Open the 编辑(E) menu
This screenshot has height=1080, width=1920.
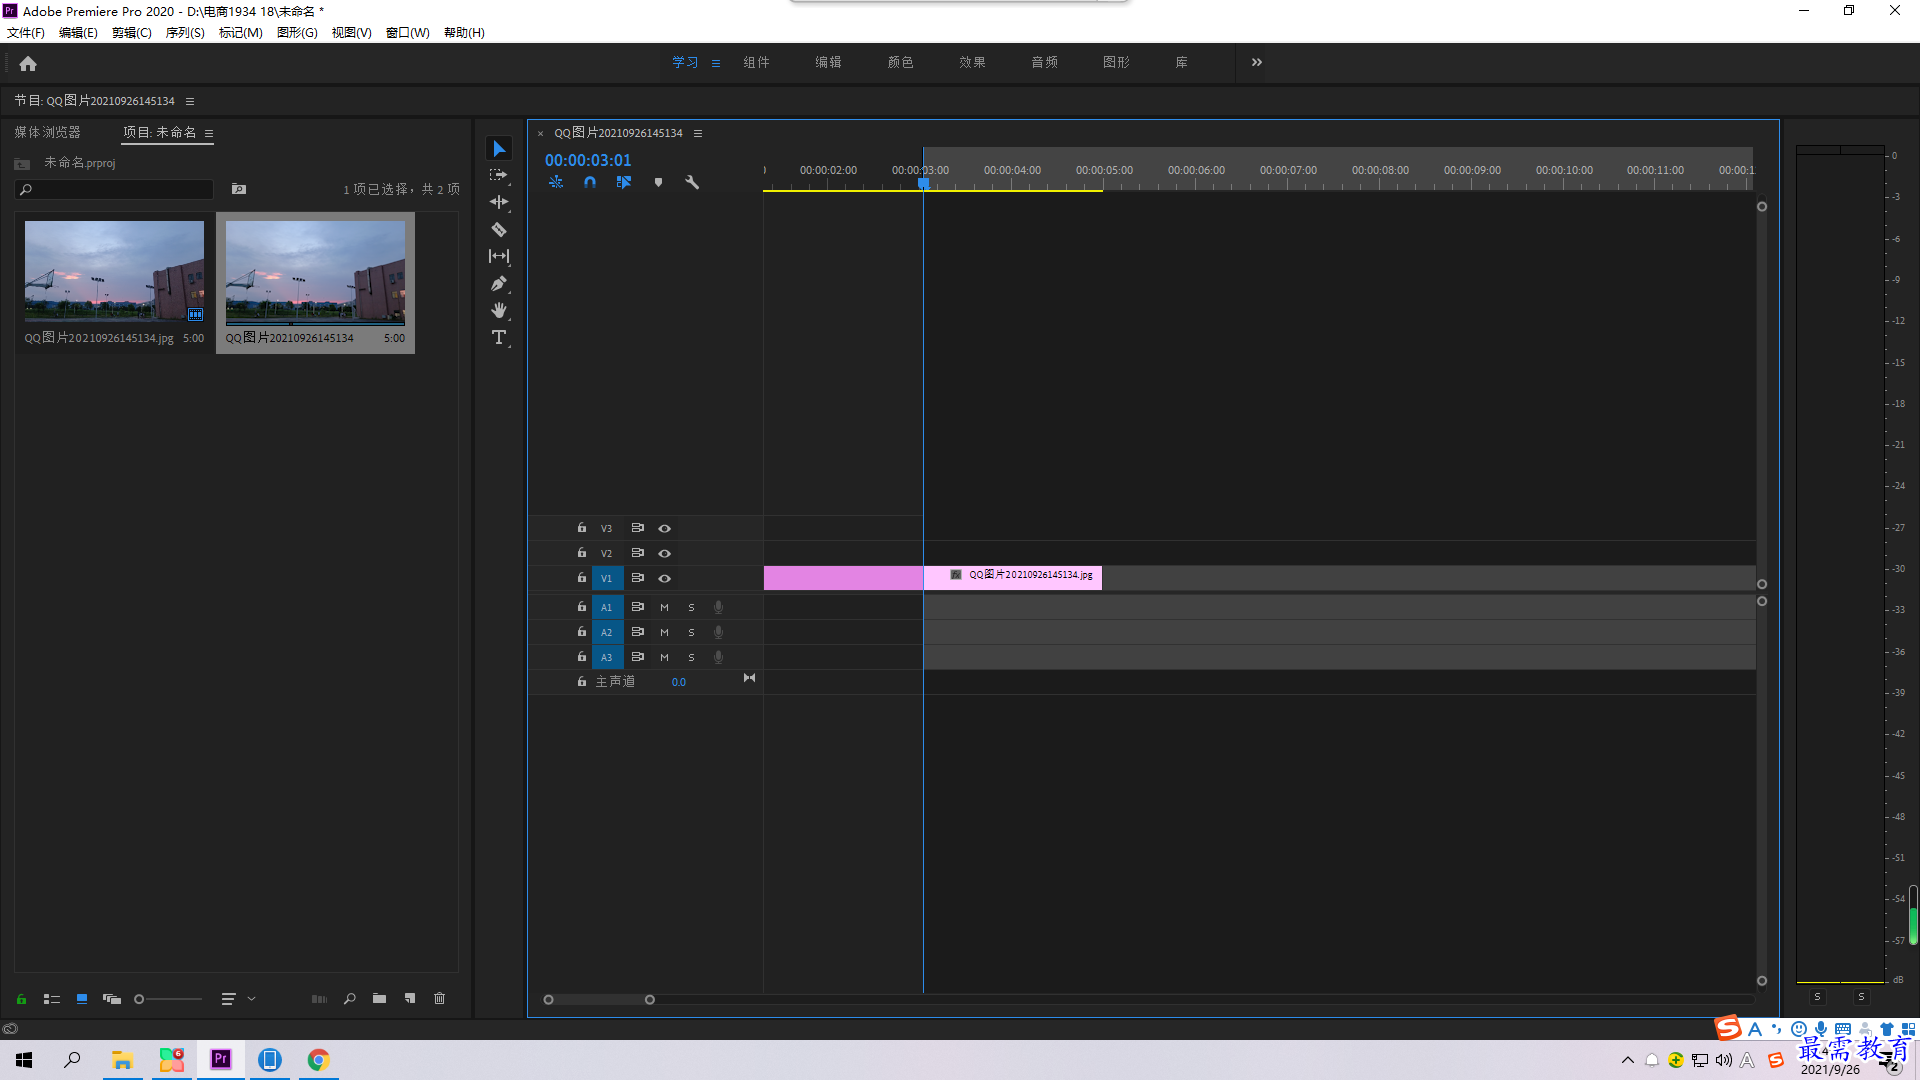coord(78,33)
